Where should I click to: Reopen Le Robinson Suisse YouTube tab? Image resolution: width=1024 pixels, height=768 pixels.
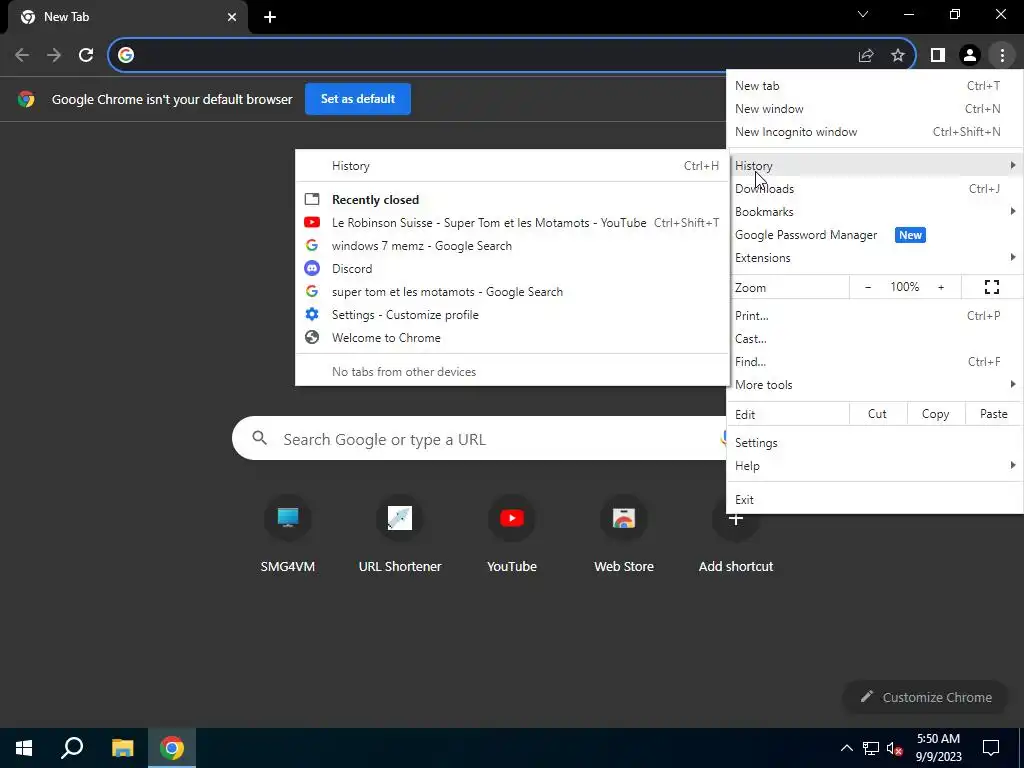tap(512, 223)
